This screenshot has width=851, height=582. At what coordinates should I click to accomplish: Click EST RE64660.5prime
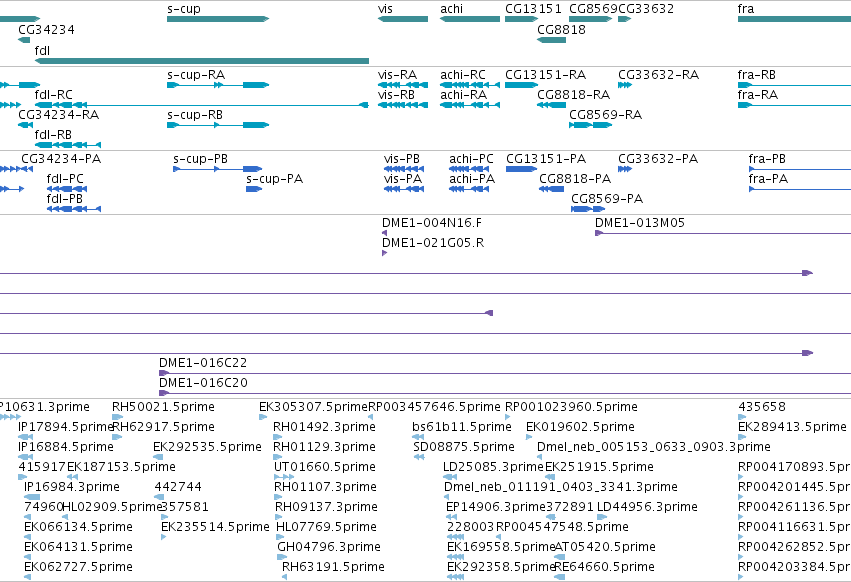point(560,577)
